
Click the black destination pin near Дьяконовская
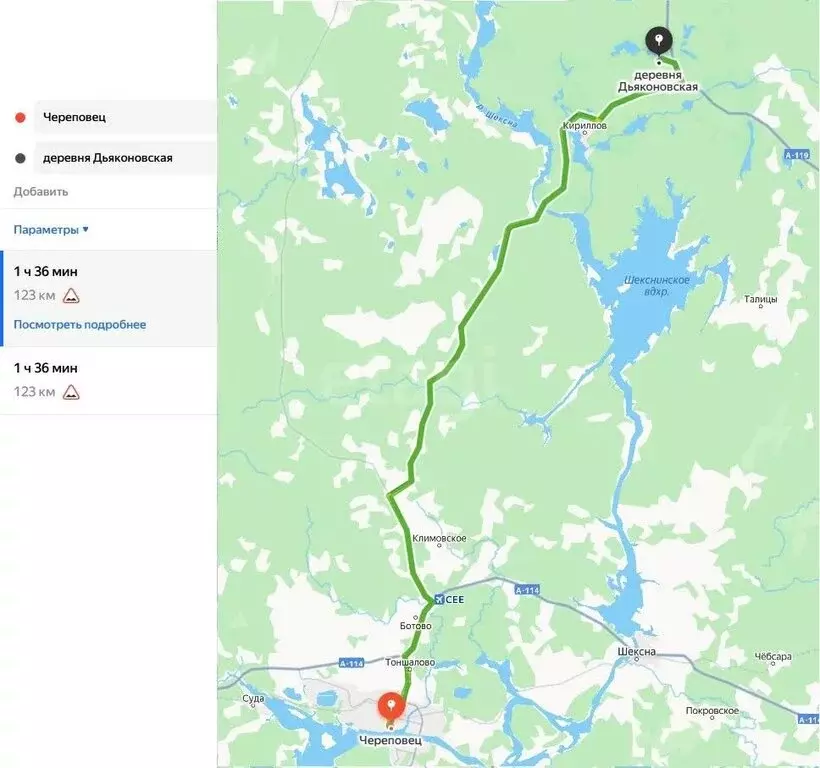tap(659, 41)
